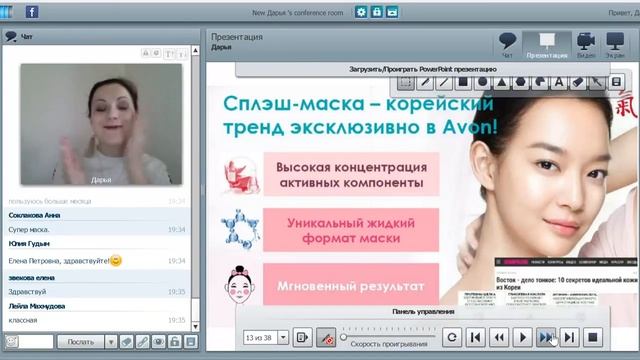Select the text 'A' annotation tool
640x360 pixels.
coord(559,82)
